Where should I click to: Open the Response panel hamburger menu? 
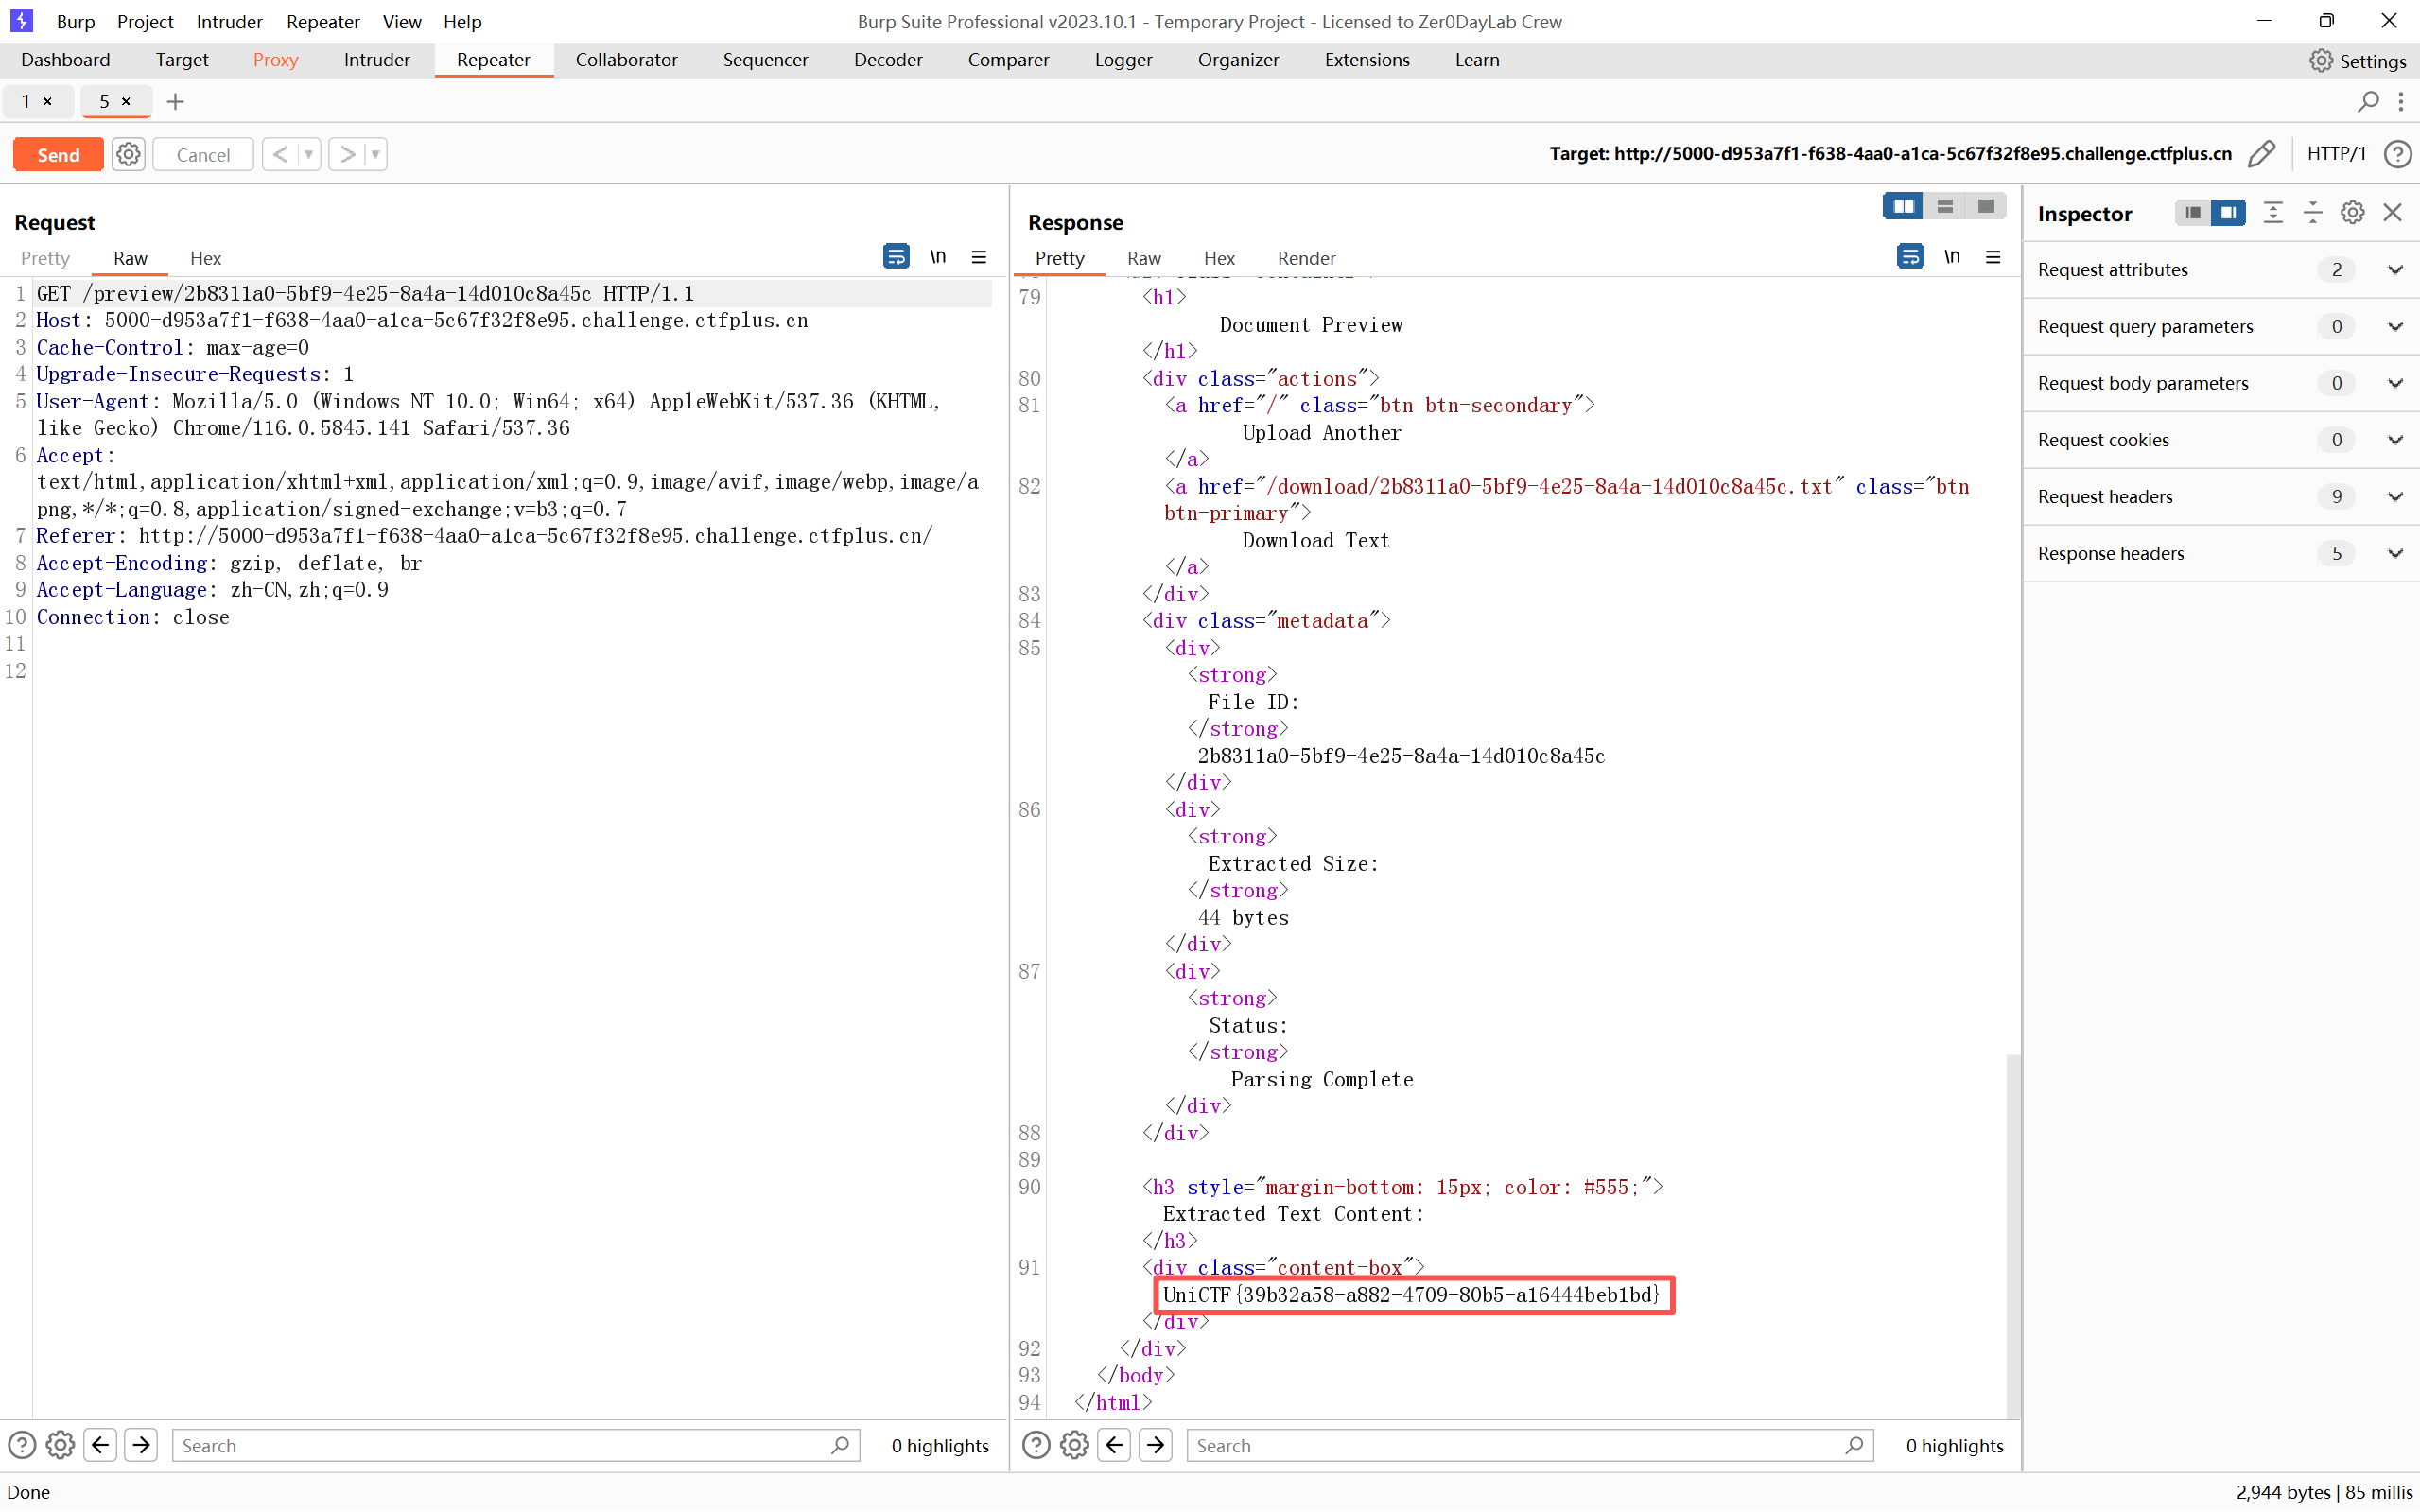1993,257
